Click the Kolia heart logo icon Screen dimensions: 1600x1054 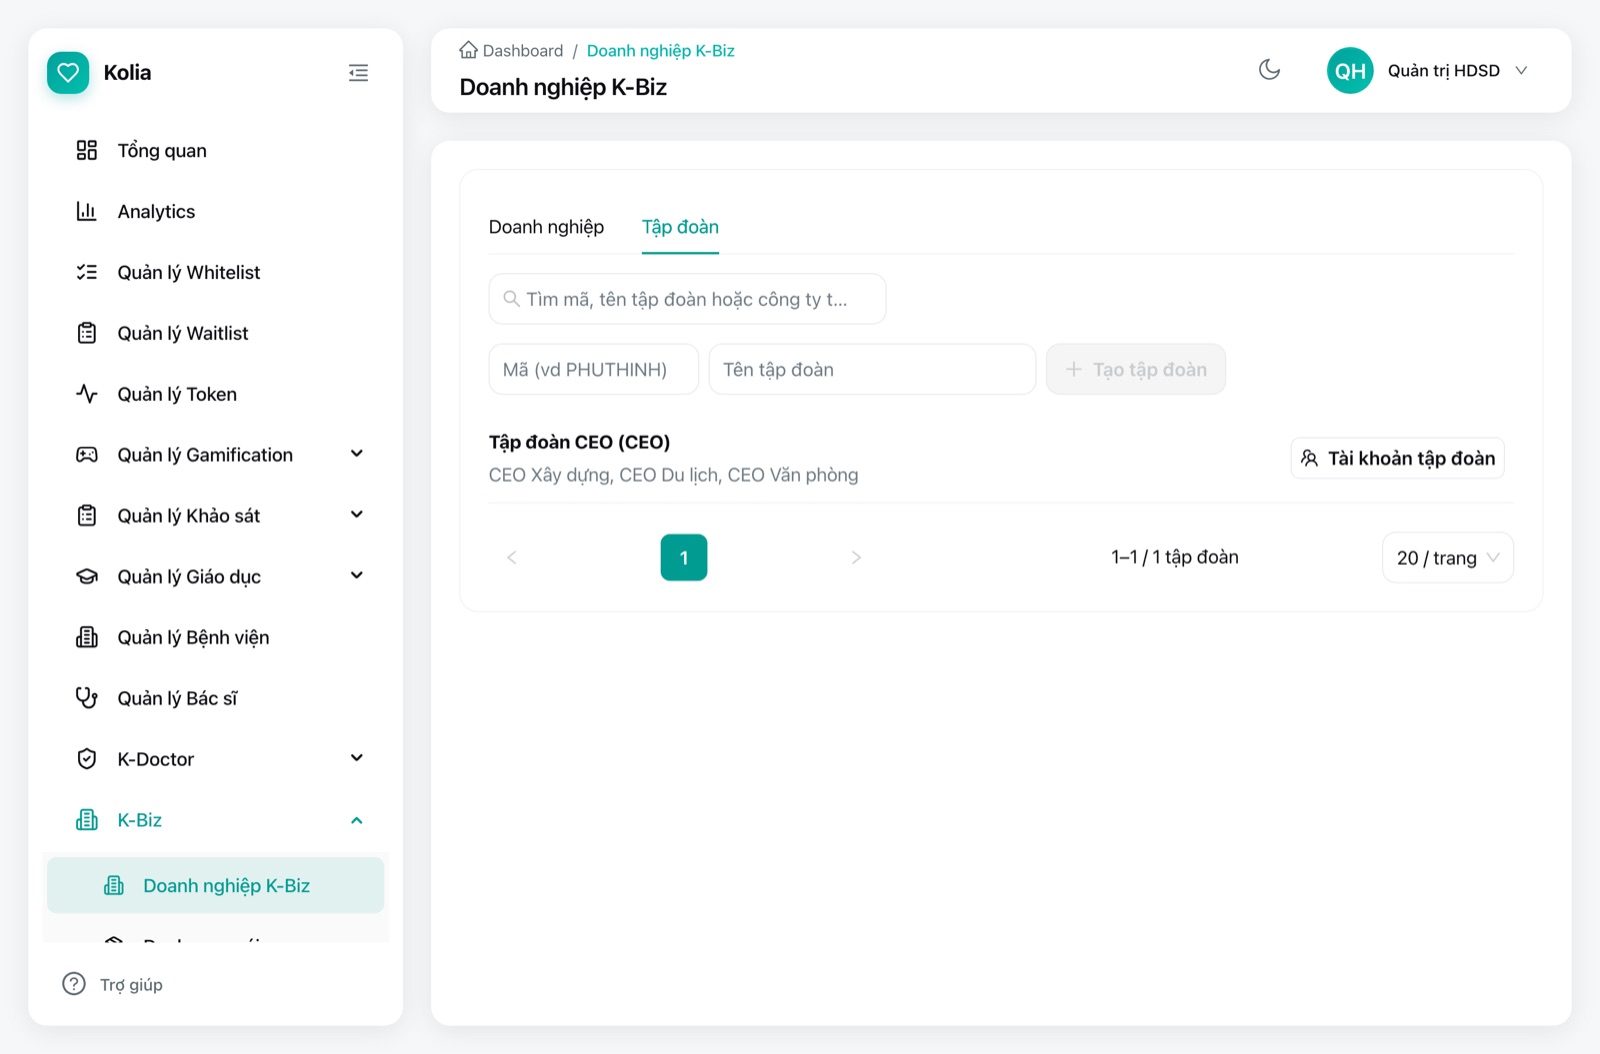click(x=68, y=72)
